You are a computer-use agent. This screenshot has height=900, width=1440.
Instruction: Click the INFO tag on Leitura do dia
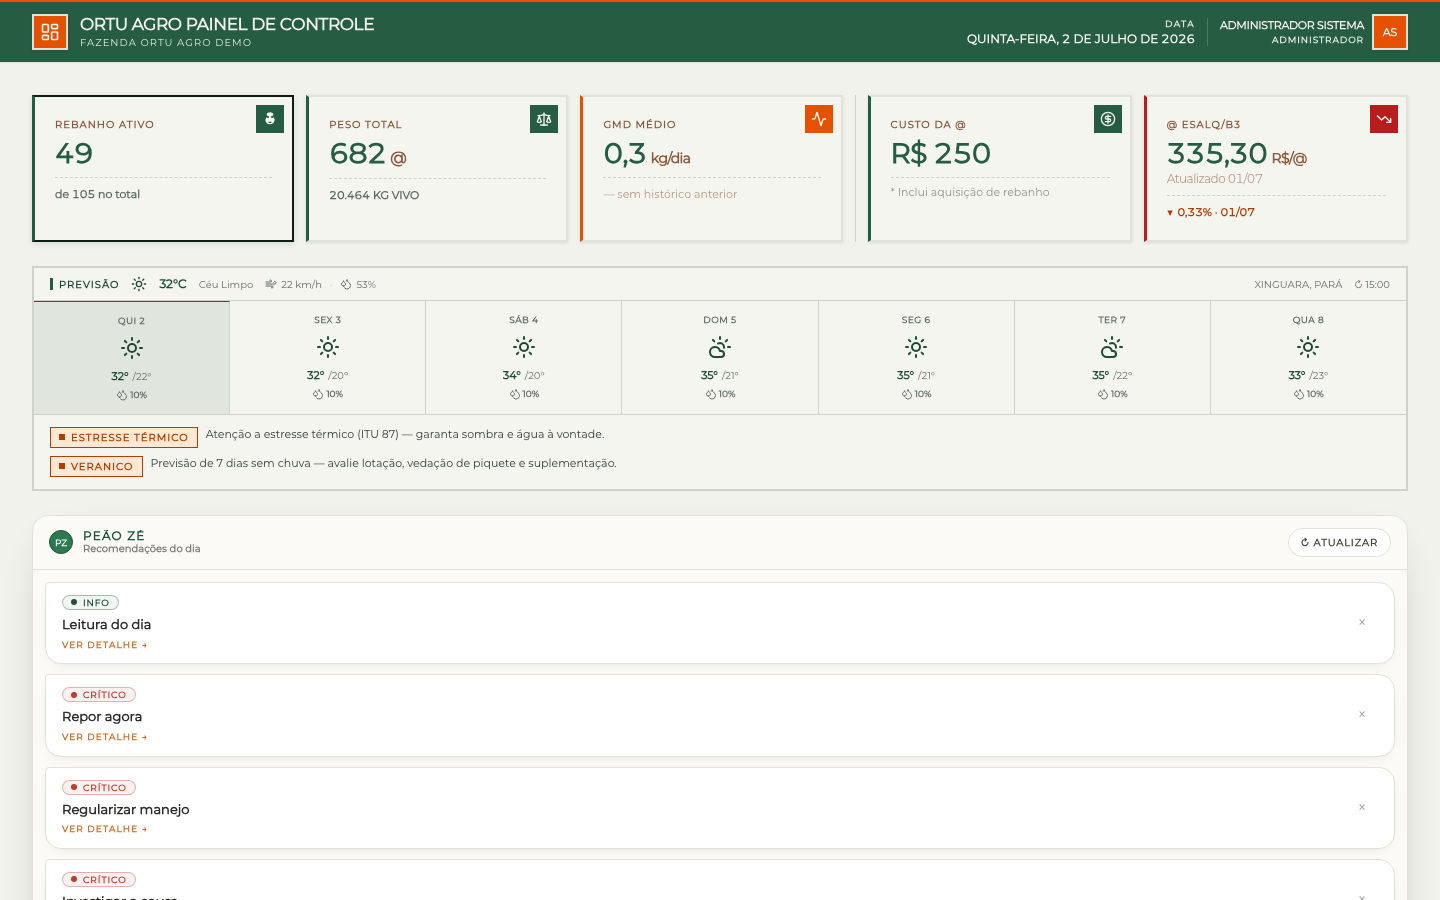click(90, 602)
